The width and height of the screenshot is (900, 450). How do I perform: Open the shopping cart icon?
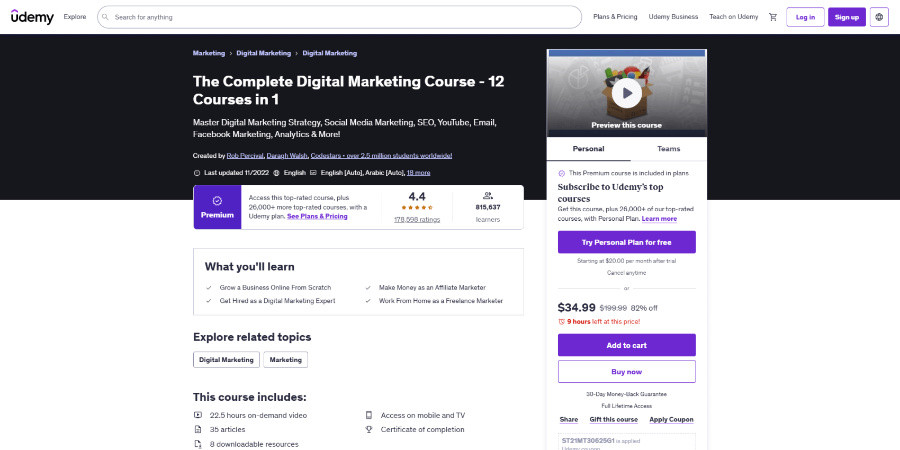773,17
